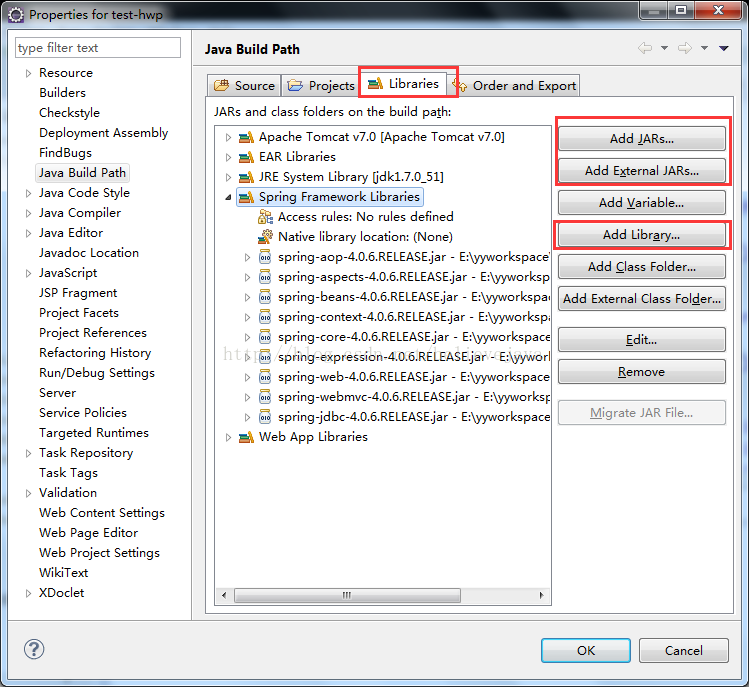This screenshot has height=687, width=749.
Task: Dismiss dialog with Cancel button
Action: (684, 651)
